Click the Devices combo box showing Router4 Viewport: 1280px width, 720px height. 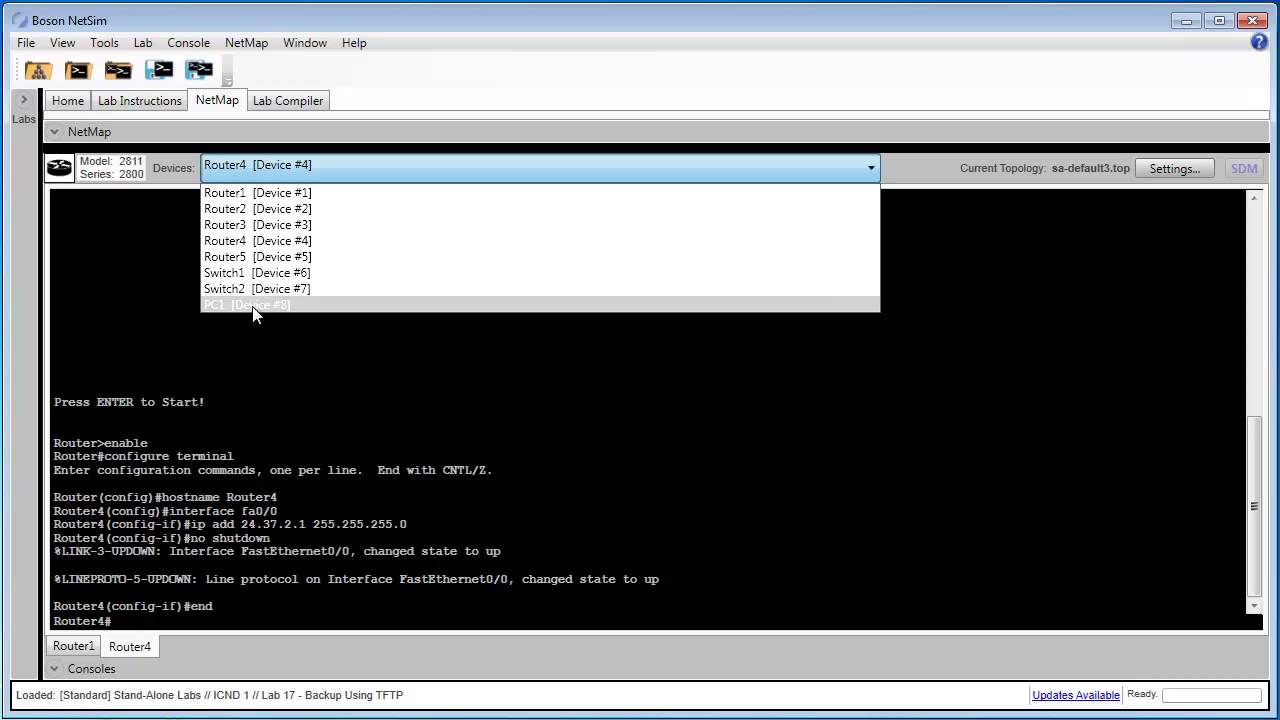point(540,168)
